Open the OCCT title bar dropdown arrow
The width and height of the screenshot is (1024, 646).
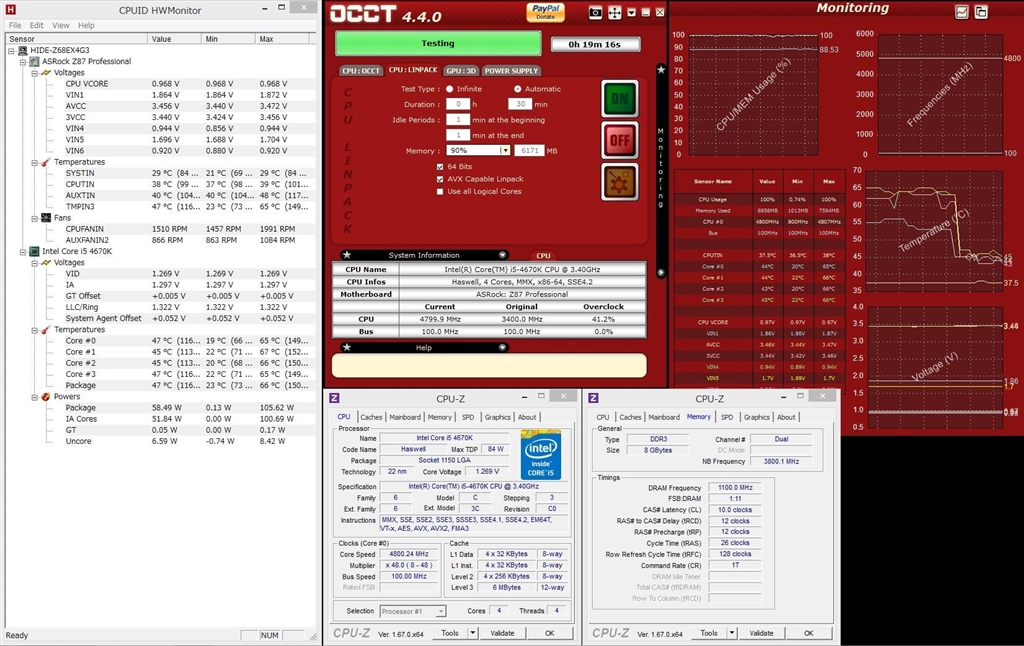pos(632,12)
